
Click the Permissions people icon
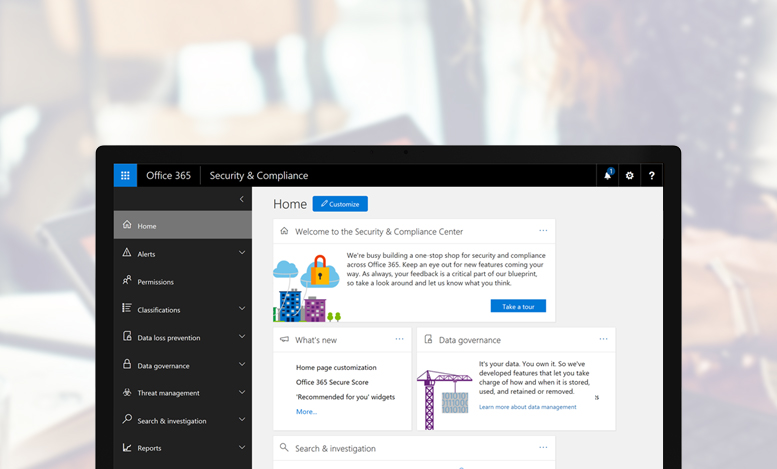[127, 281]
